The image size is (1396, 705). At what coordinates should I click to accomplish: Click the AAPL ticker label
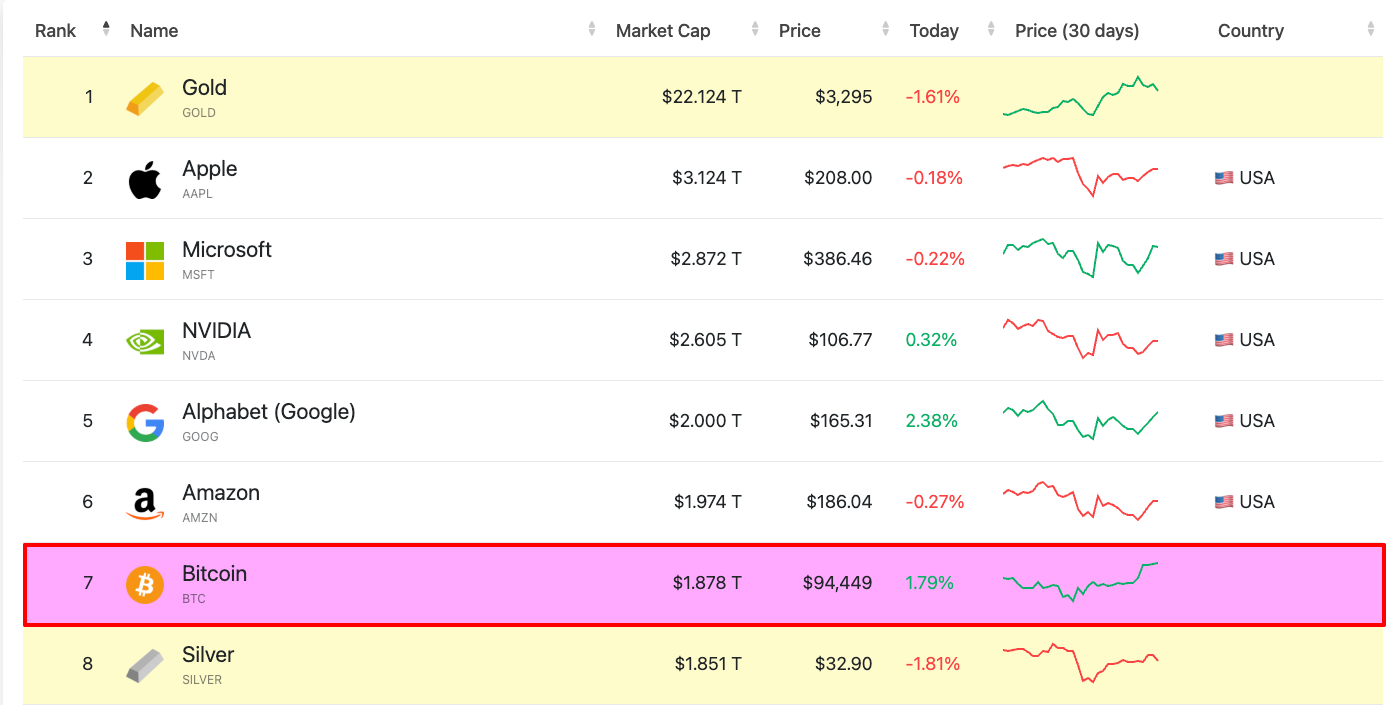coord(197,194)
